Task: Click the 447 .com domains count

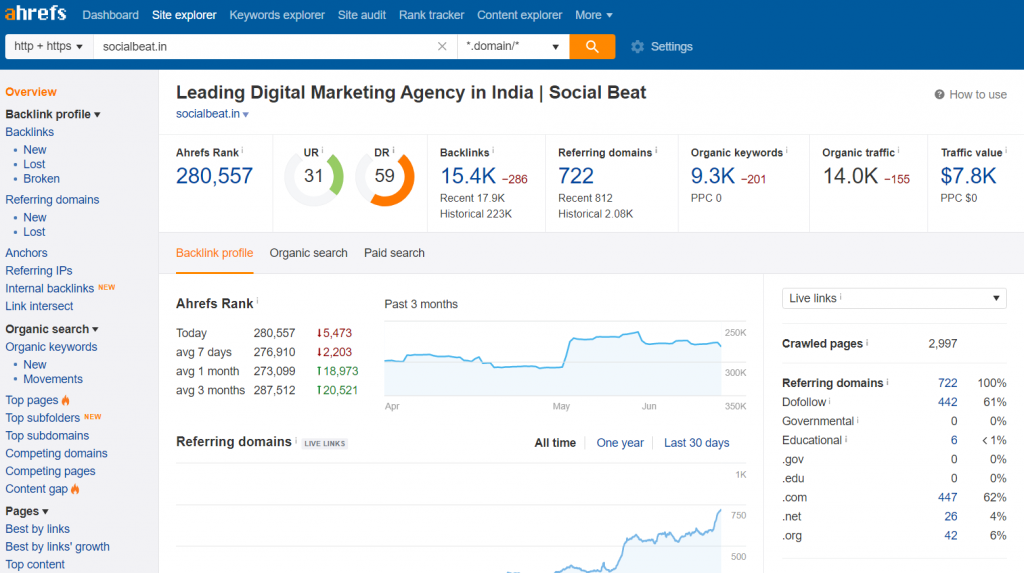Action: point(948,498)
